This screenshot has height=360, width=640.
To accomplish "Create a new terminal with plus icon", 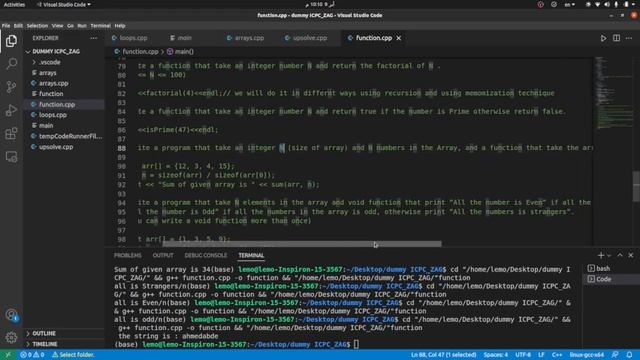I will (x=600, y=255).
